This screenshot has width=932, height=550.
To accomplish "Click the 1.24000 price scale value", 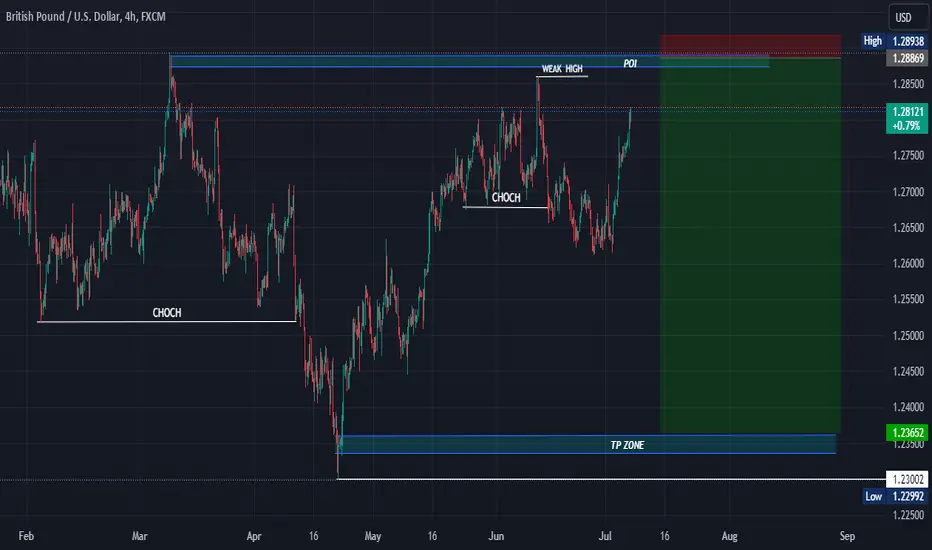I will (908, 407).
